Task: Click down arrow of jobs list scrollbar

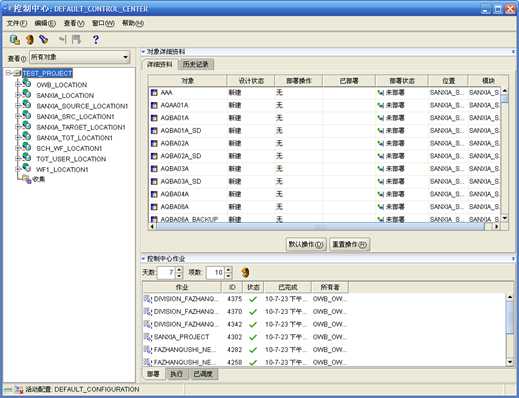Action: pos(510,362)
